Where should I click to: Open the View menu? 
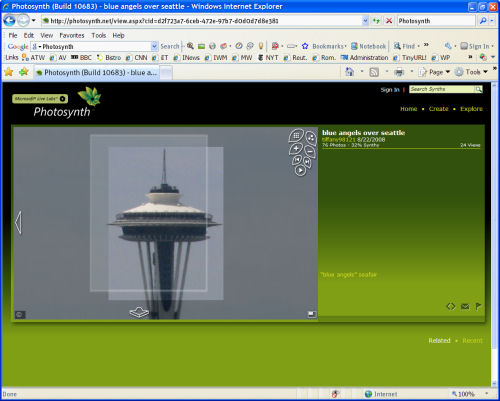click(x=47, y=35)
